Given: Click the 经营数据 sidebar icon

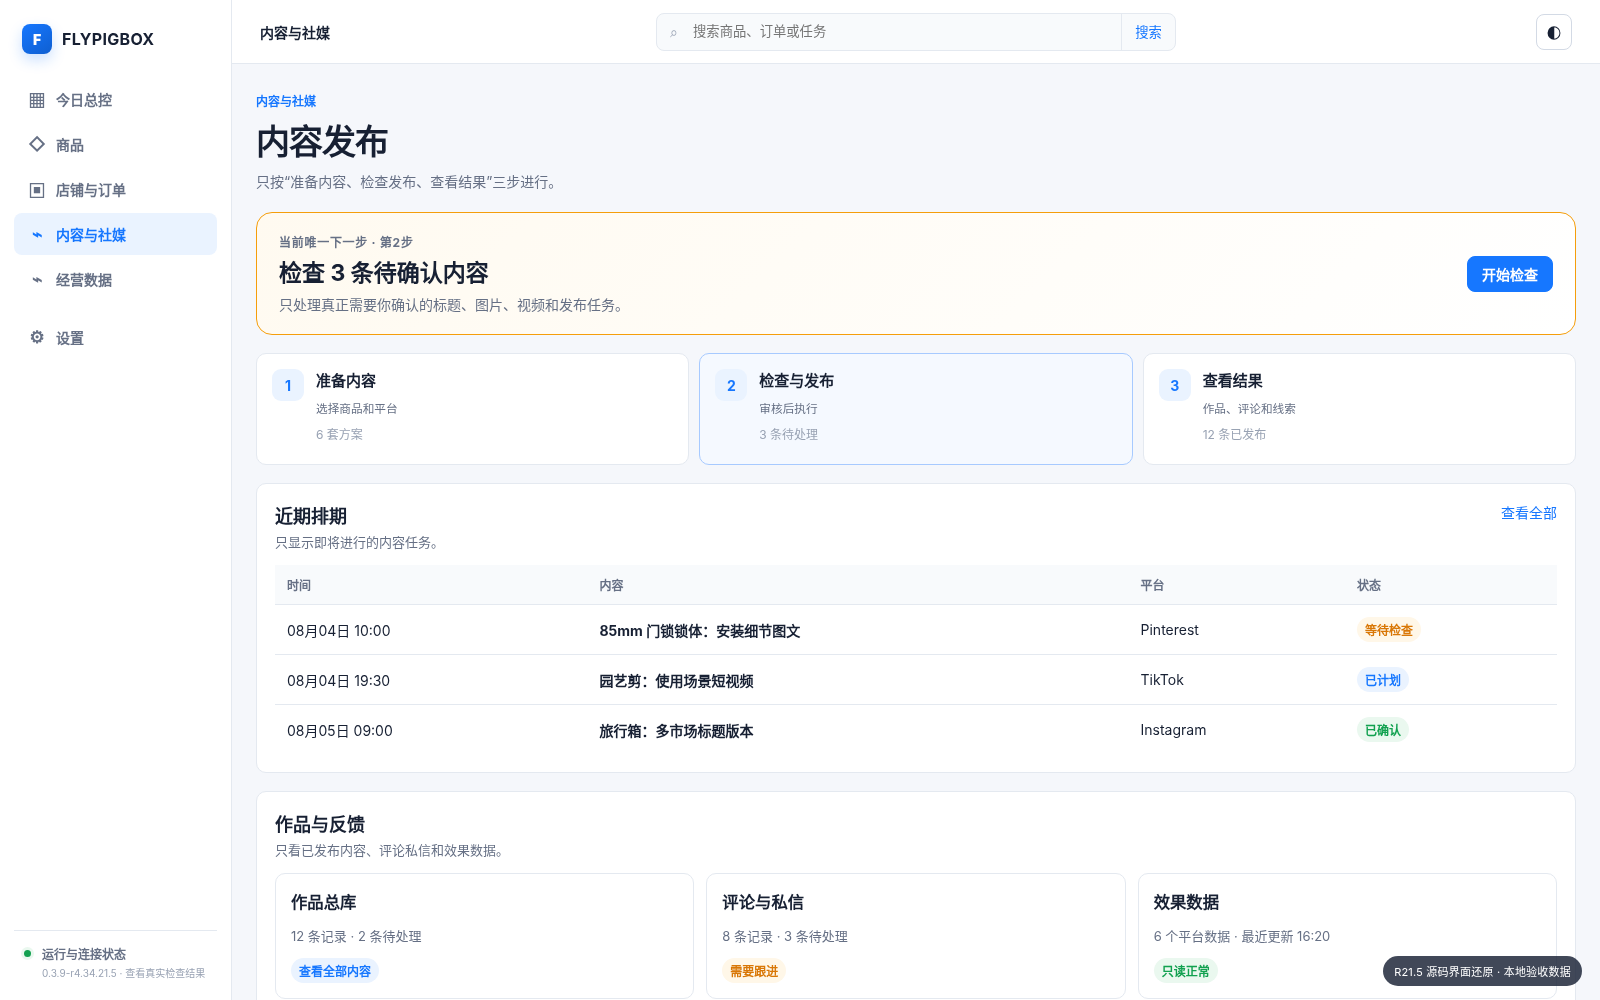Looking at the screenshot, I should pos(37,280).
